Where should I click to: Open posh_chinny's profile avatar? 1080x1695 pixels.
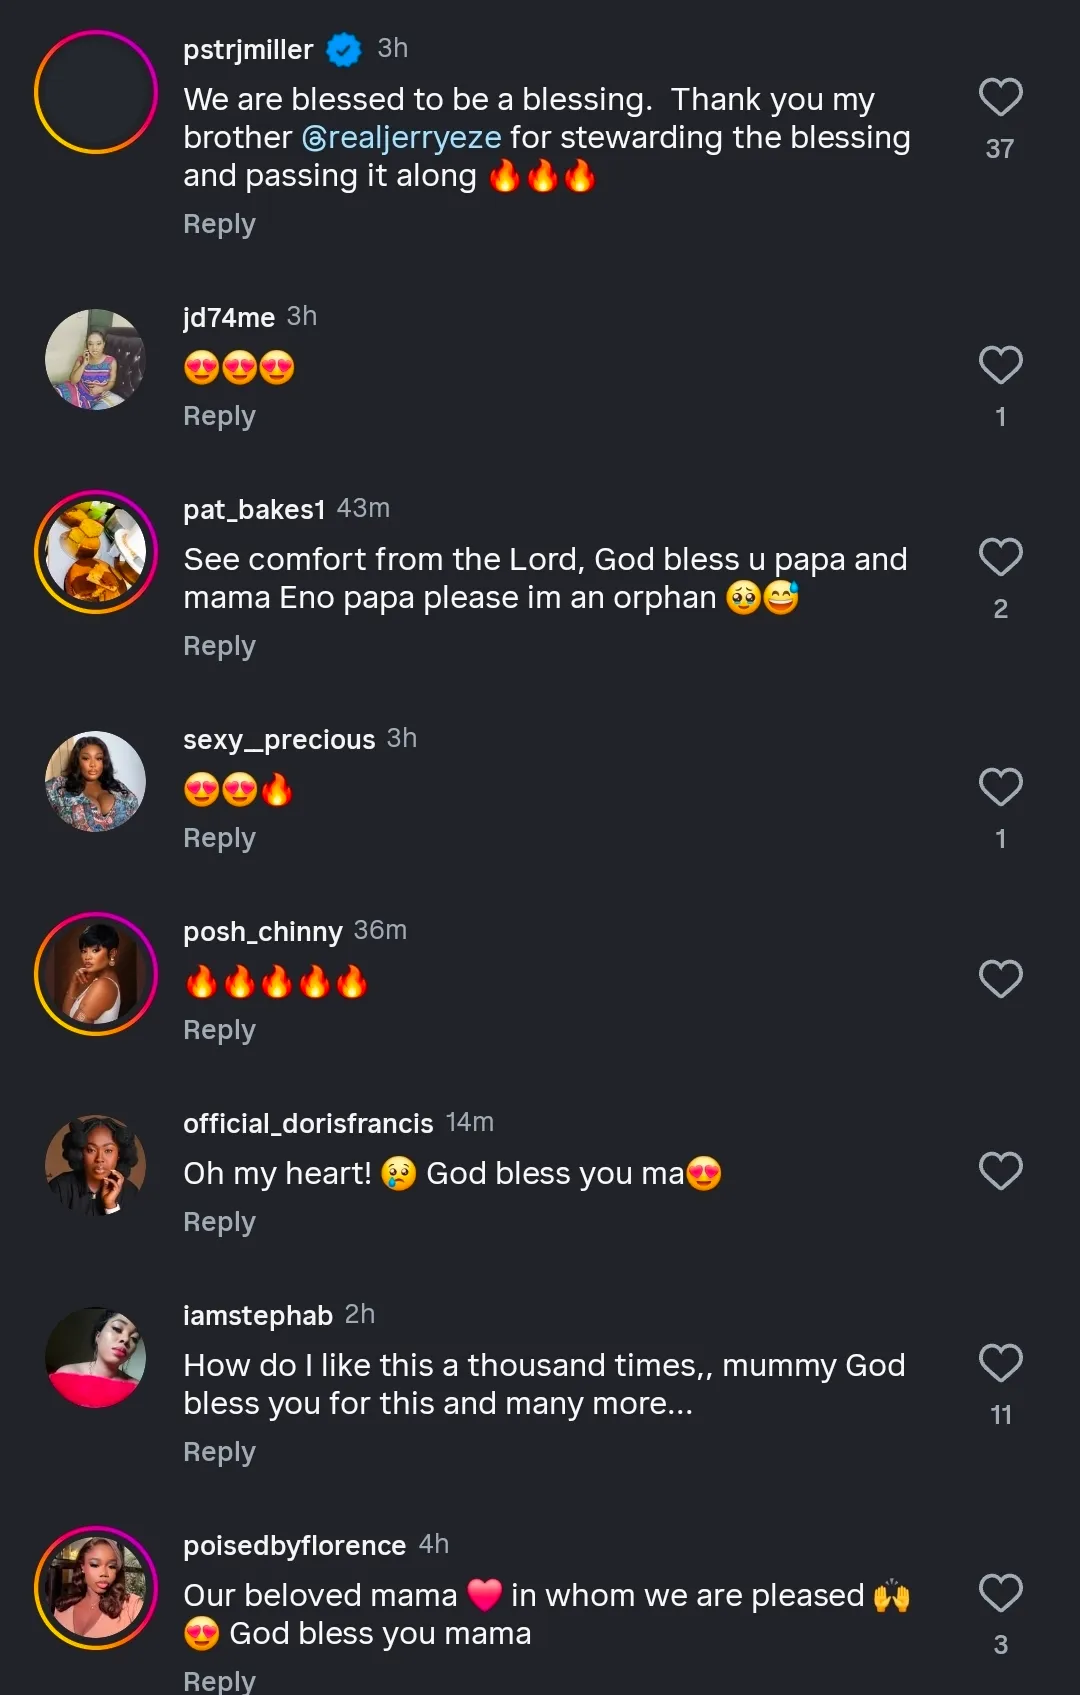pos(96,974)
